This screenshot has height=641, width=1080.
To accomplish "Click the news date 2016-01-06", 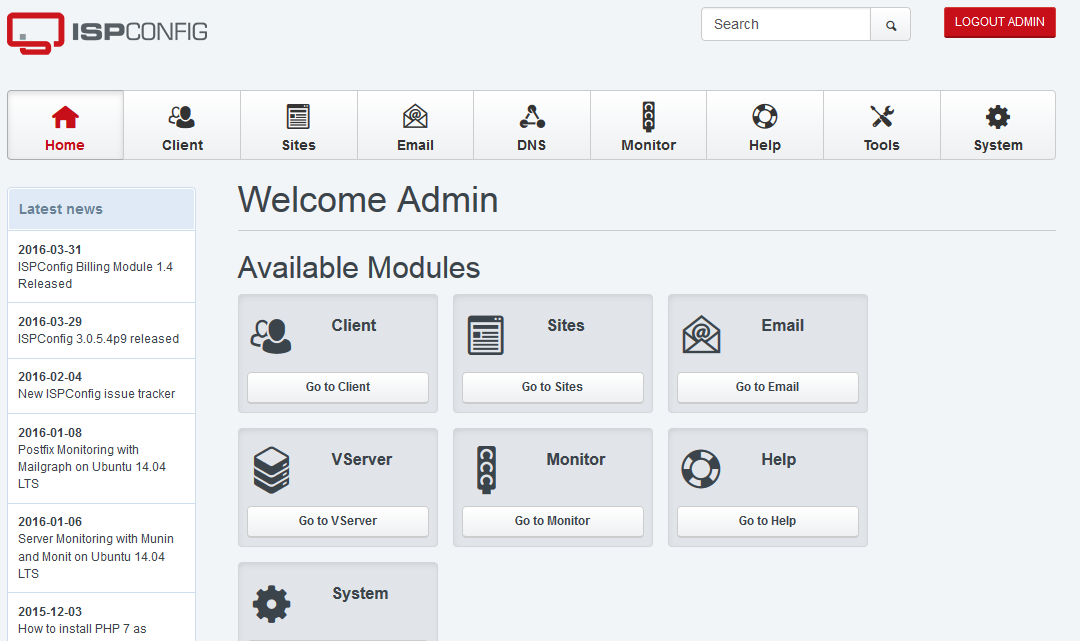I will (50, 522).
